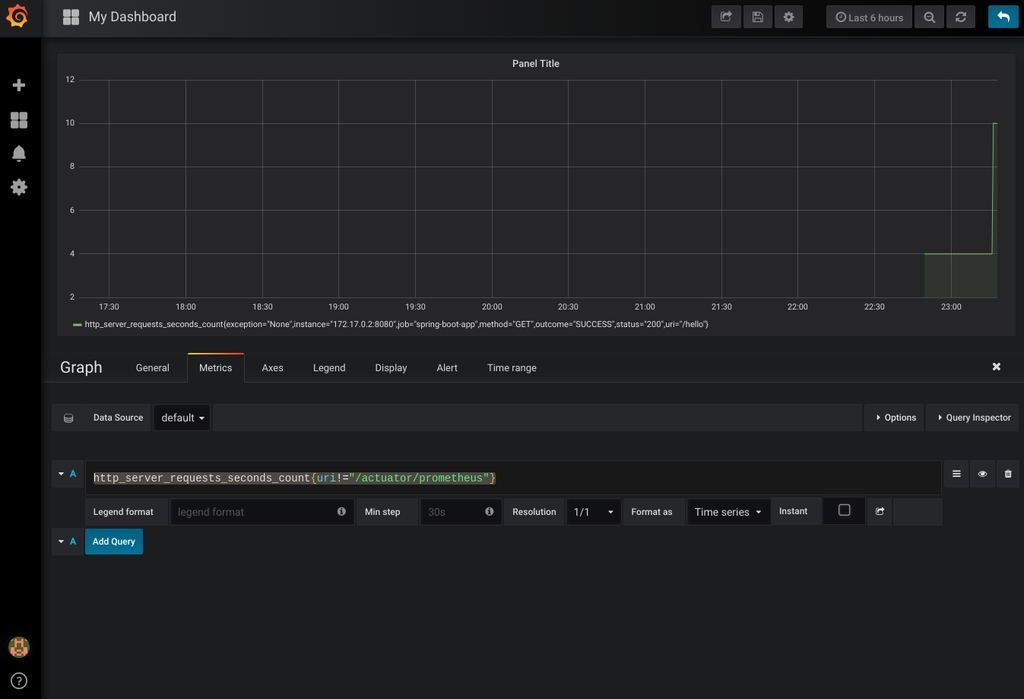
Task: Open the Legend tab
Action: (x=329, y=368)
